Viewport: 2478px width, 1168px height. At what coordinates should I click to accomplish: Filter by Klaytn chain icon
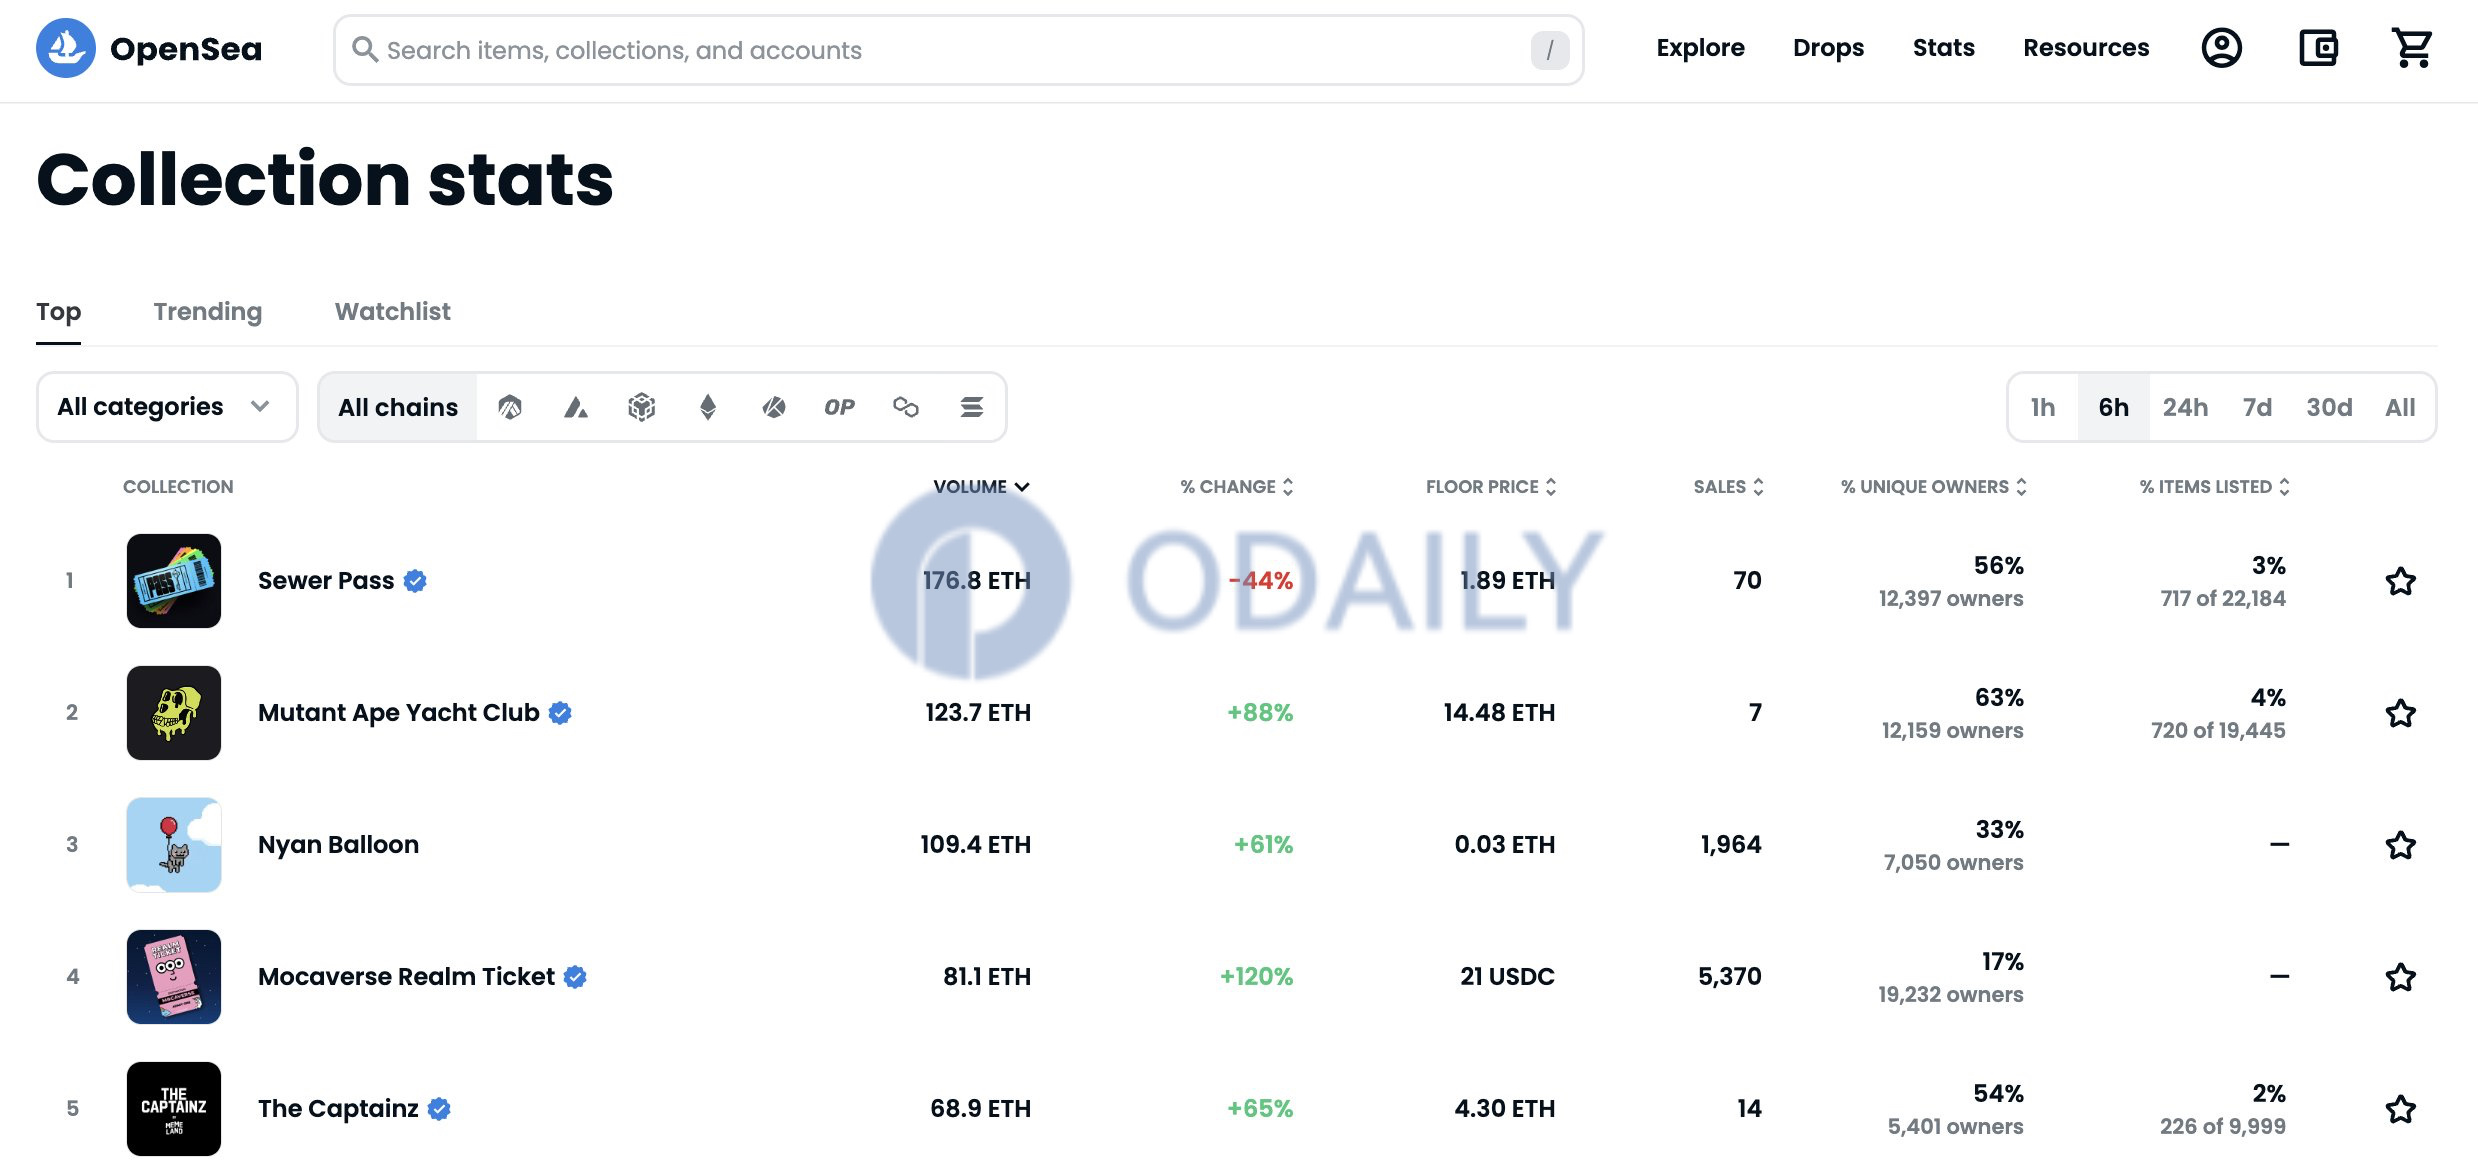(x=774, y=407)
